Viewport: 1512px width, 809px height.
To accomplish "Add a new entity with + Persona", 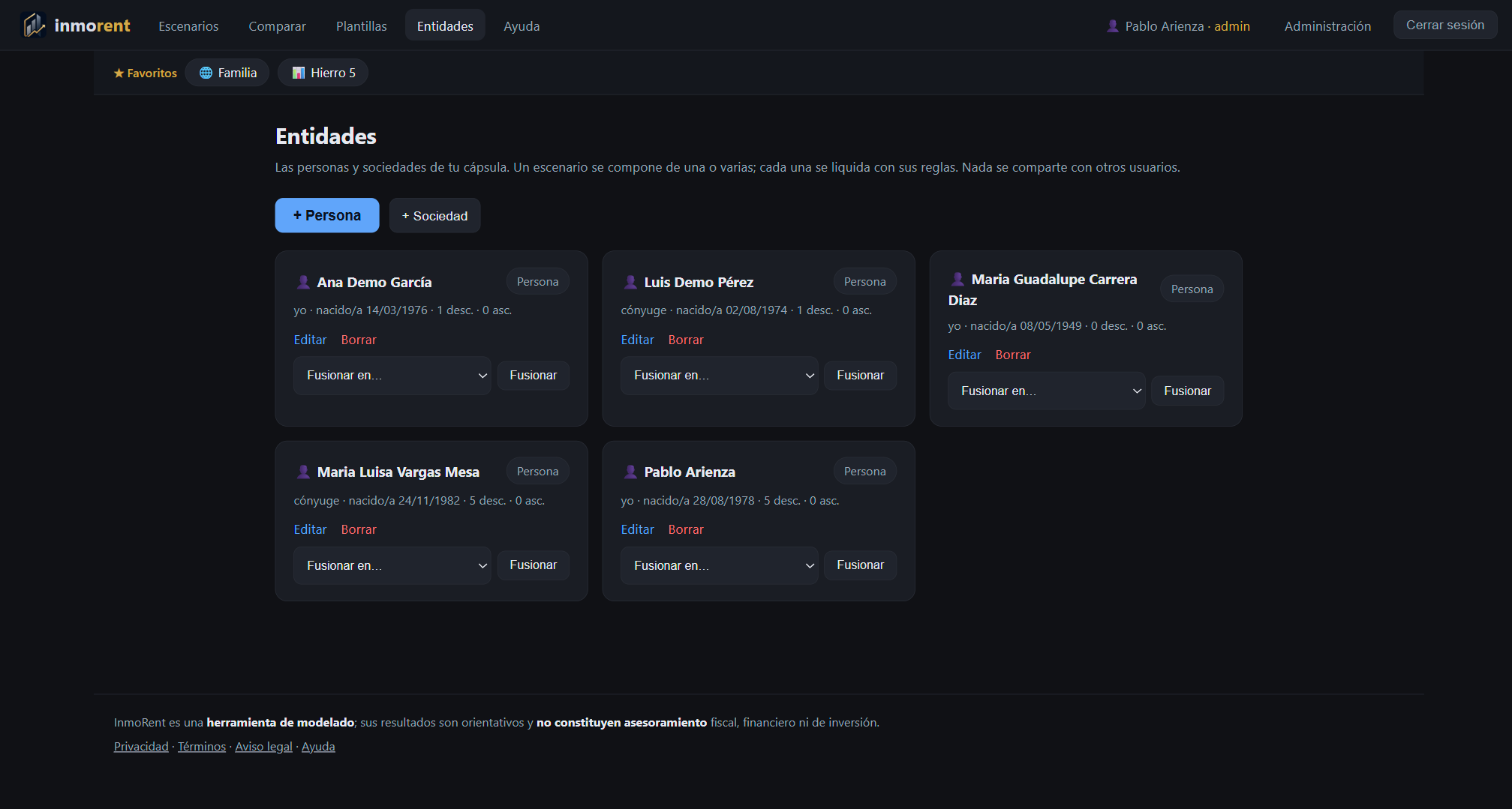I will pyautogui.click(x=327, y=215).
